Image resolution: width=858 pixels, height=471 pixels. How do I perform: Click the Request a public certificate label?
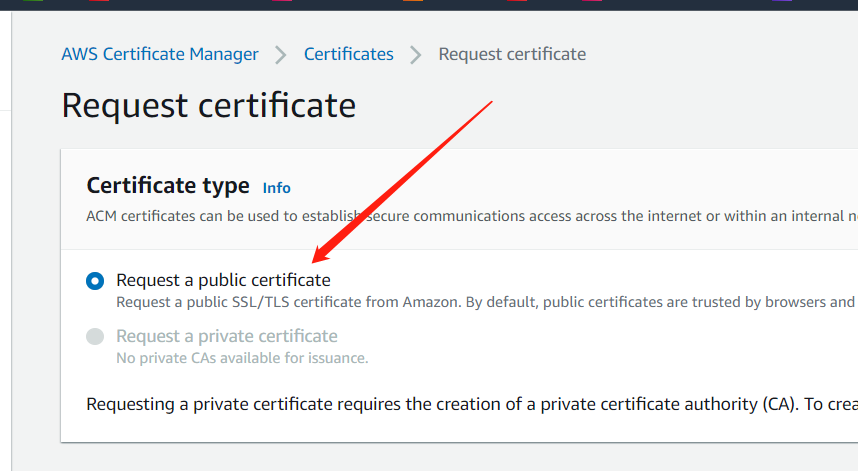[x=223, y=280]
